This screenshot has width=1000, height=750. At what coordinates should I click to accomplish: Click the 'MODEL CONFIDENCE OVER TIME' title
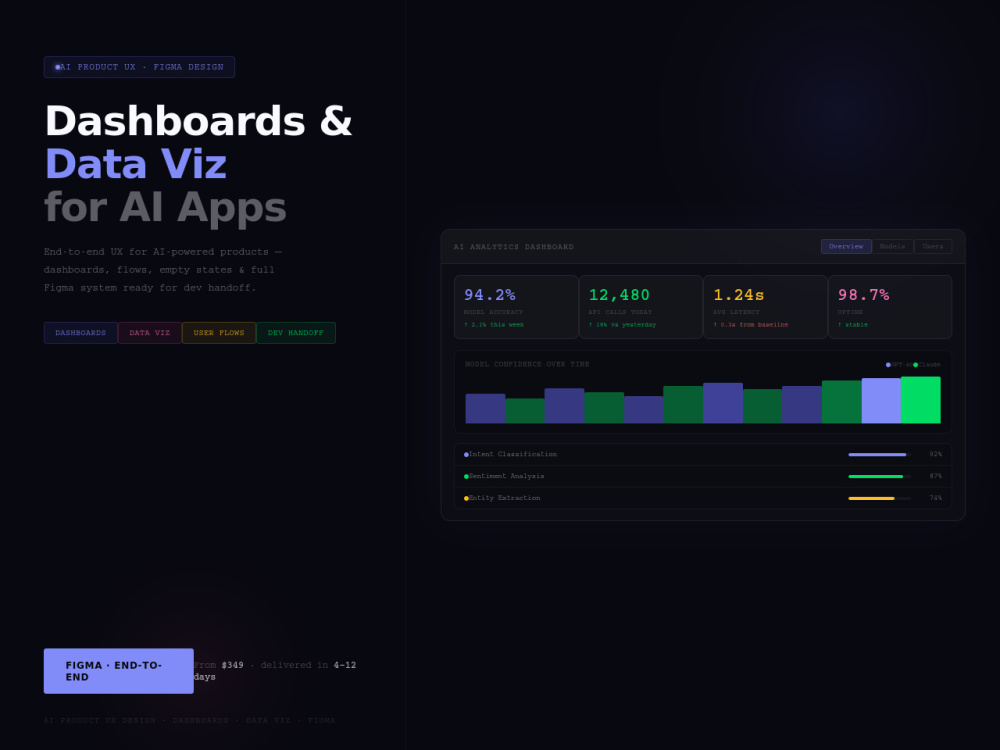tap(527, 364)
